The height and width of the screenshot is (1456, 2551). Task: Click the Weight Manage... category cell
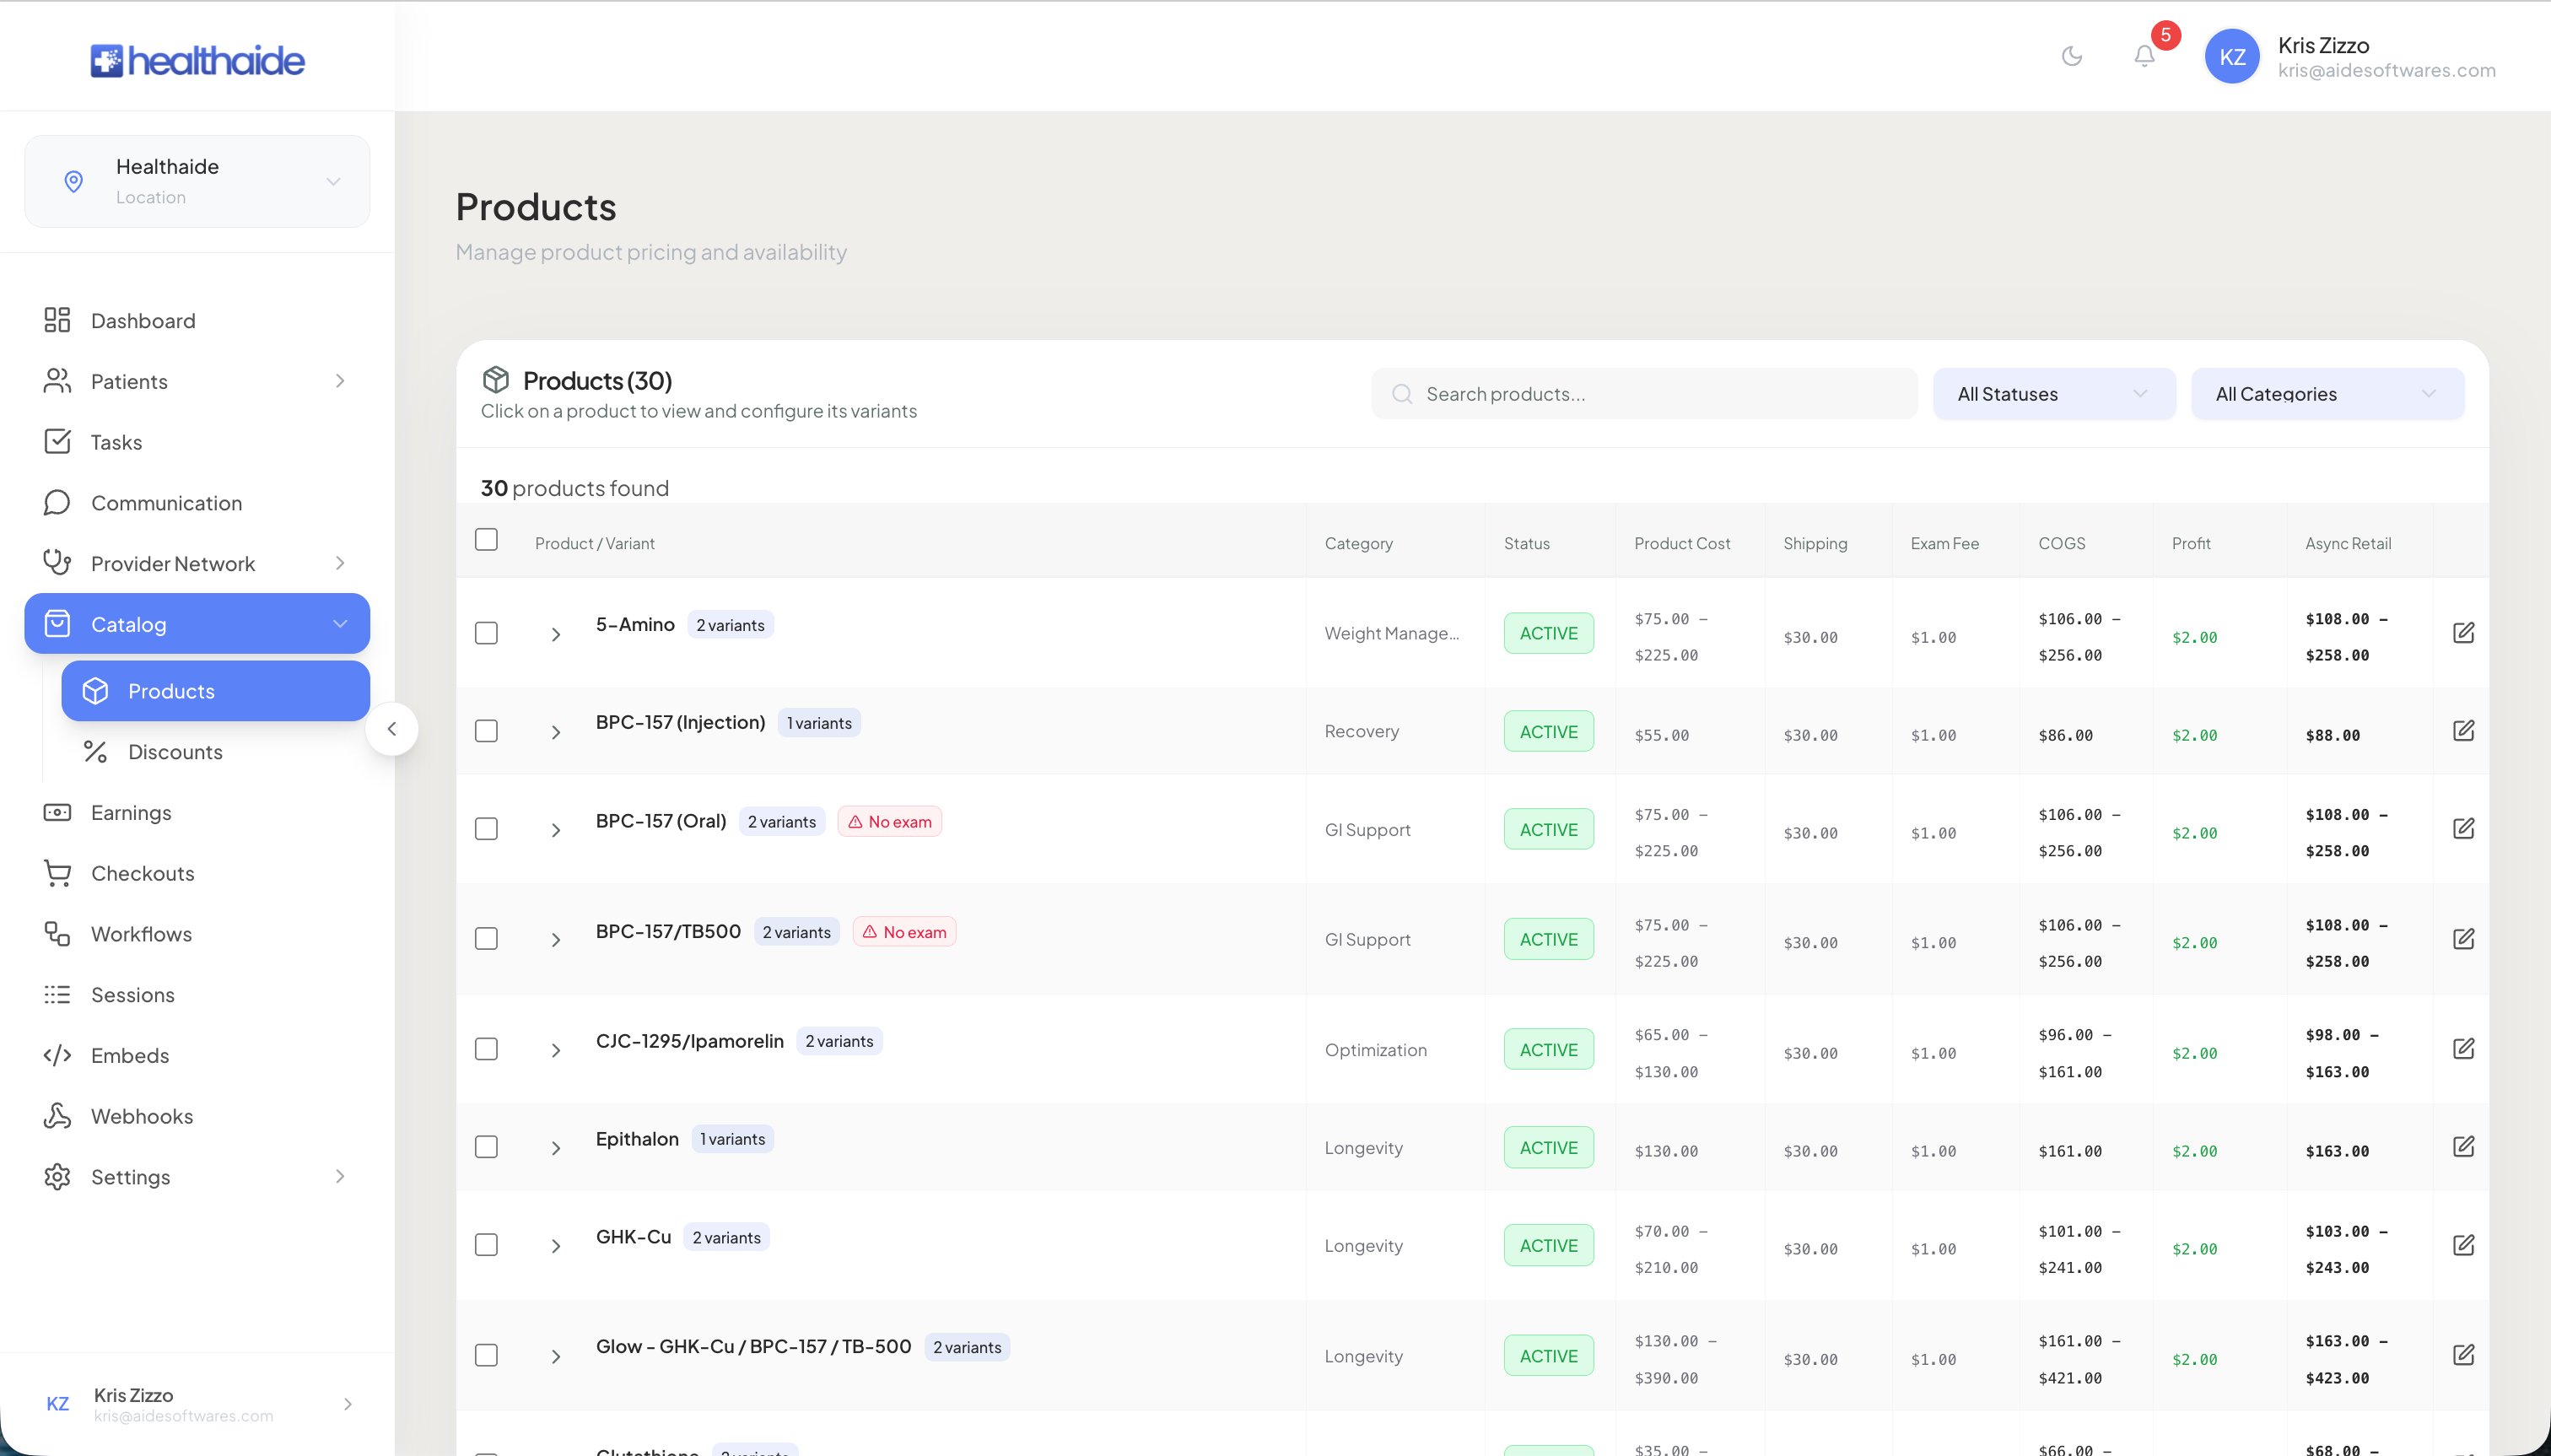coord(1391,633)
